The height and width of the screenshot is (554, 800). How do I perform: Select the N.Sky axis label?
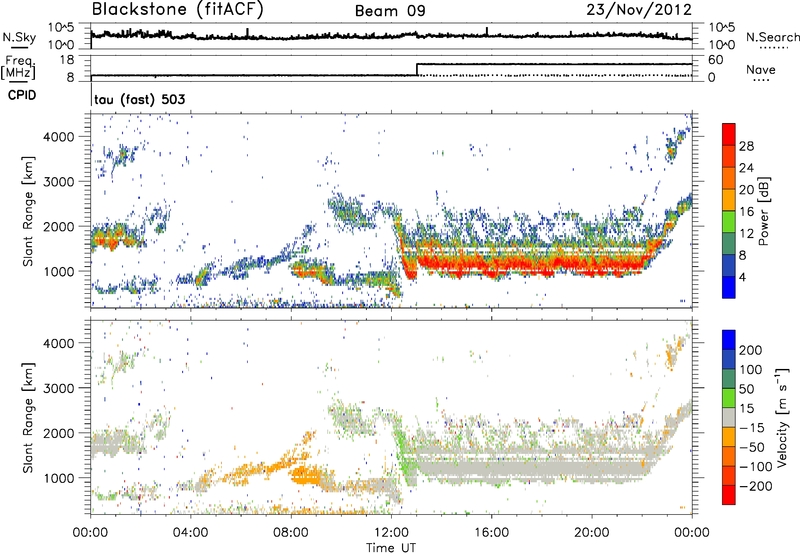click(x=19, y=38)
